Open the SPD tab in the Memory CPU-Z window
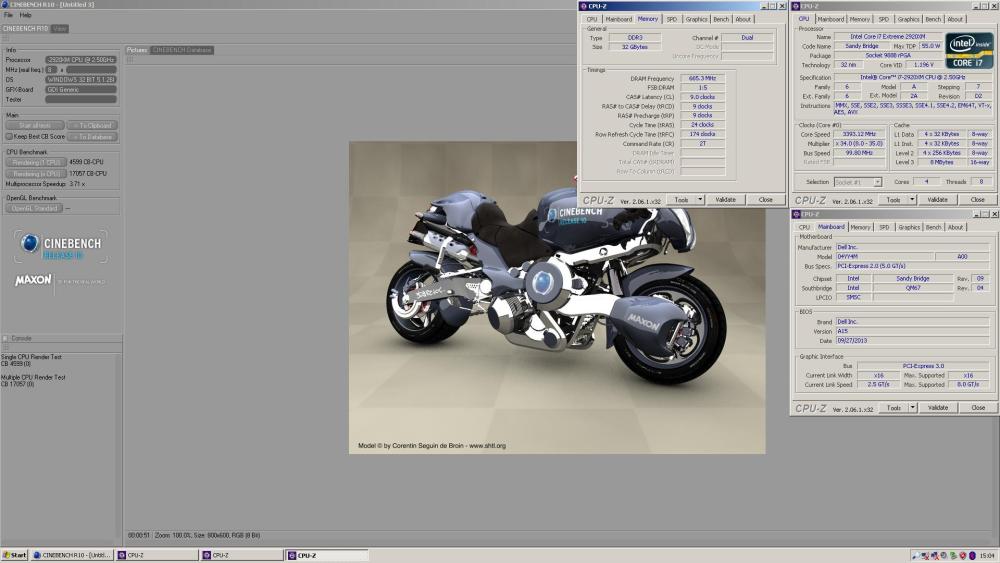This screenshot has height=563, width=1000. tap(672, 19)
